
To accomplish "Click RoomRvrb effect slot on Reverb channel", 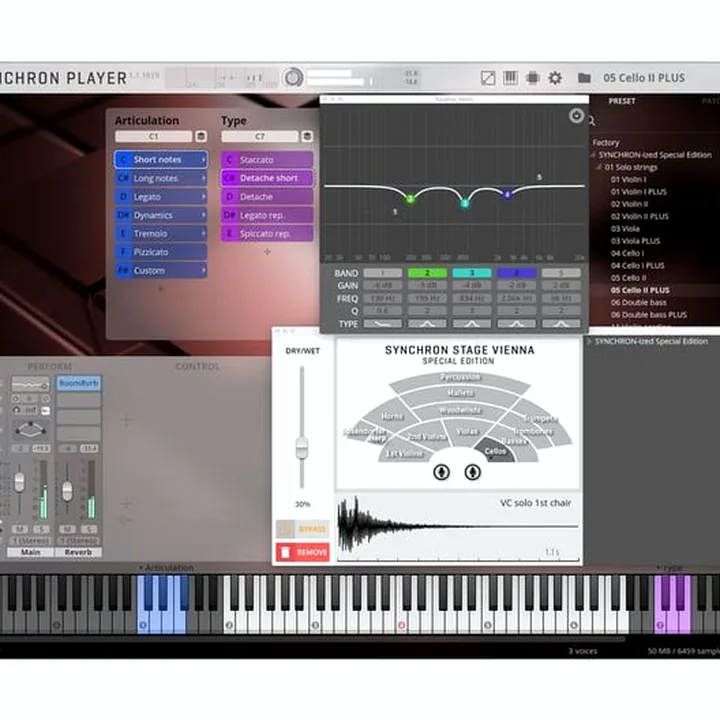I will tap(79, 383).
